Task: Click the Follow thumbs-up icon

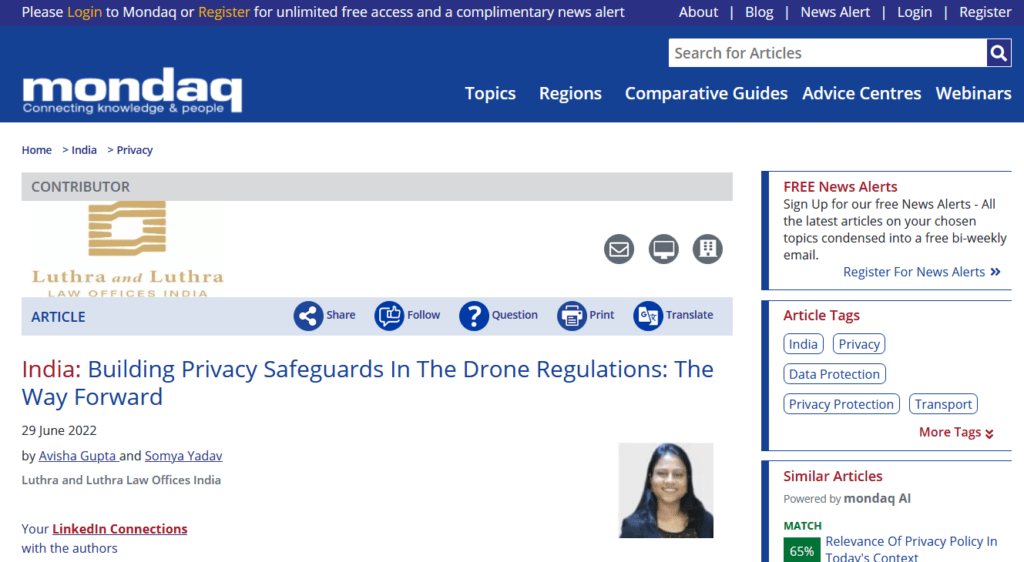Action: point(389,316)
